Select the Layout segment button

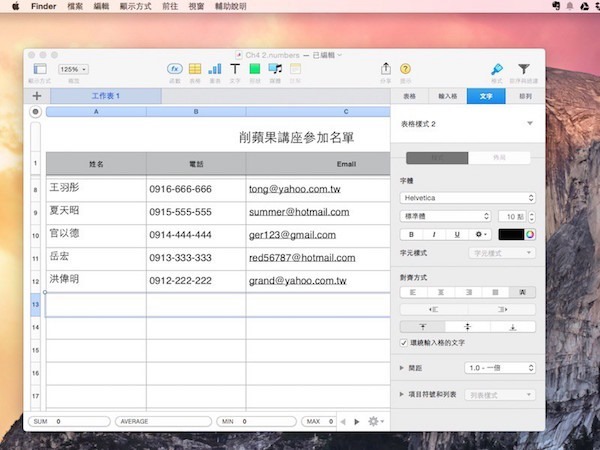pos(499,158)
